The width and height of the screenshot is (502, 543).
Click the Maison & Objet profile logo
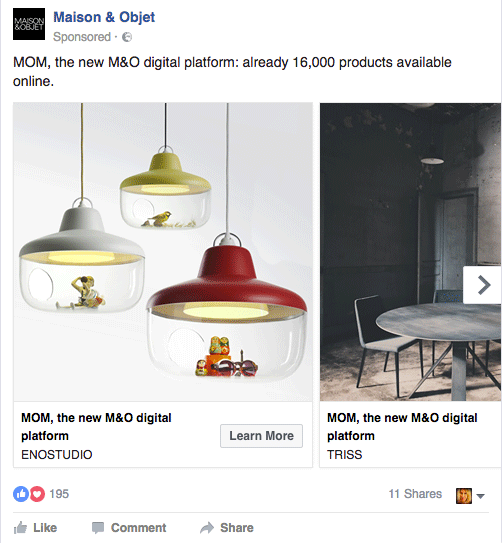tap(29, 24)
